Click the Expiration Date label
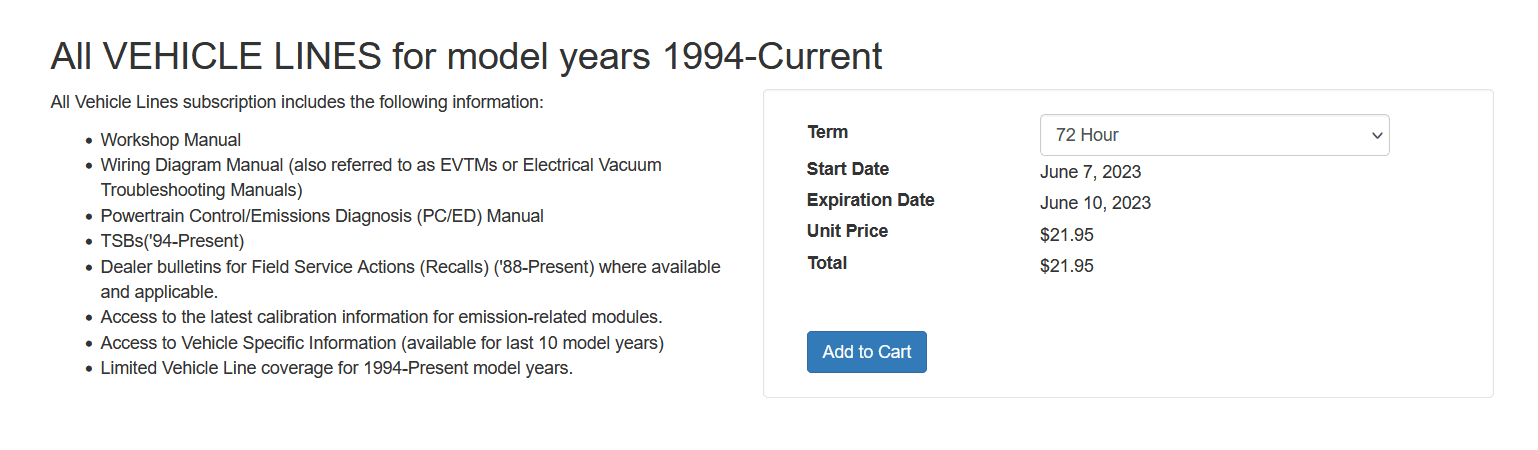The width and height of the screenshot is (1538, 450). coord(870,200)
